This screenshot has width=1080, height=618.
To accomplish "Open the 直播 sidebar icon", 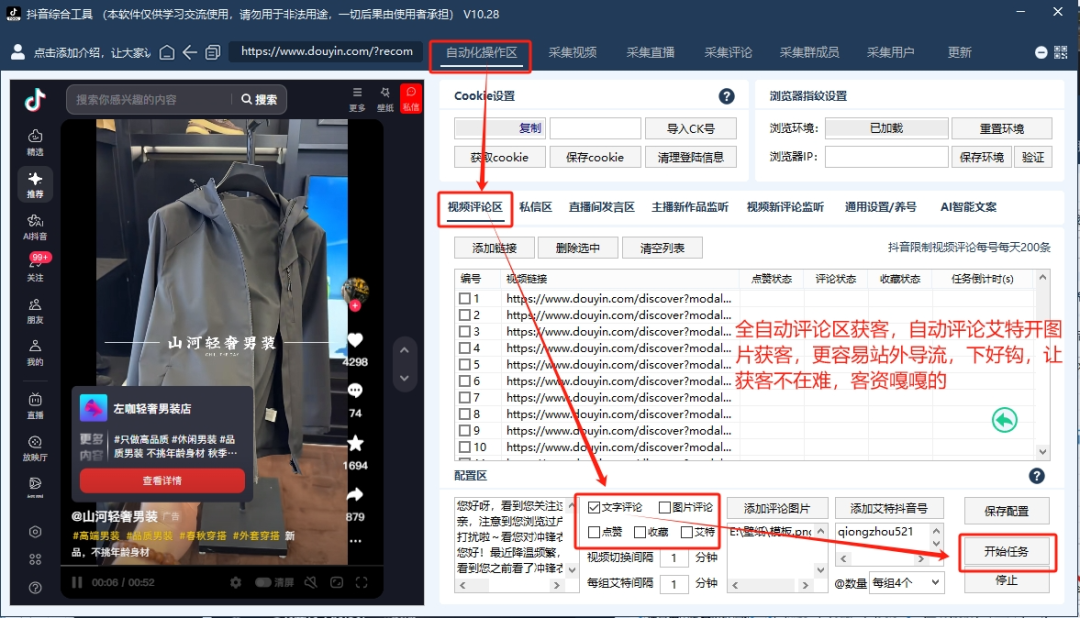I will pyautogui.click(x=35, y=406).
